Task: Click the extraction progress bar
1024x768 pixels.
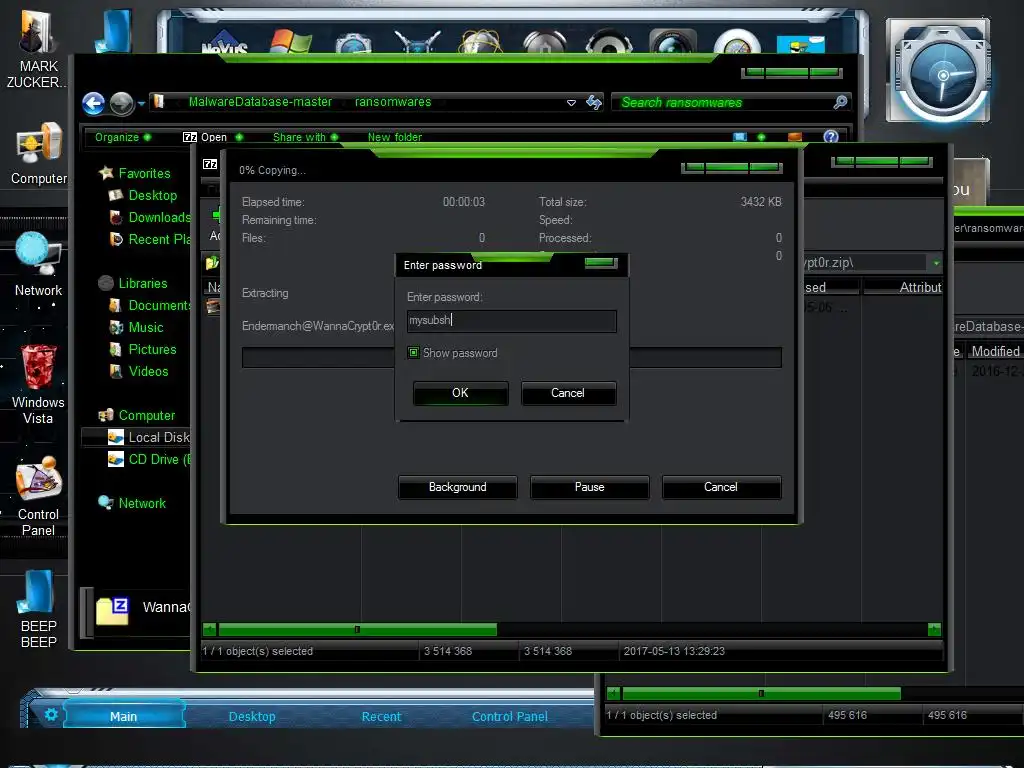Action: [x=511, y=358]
